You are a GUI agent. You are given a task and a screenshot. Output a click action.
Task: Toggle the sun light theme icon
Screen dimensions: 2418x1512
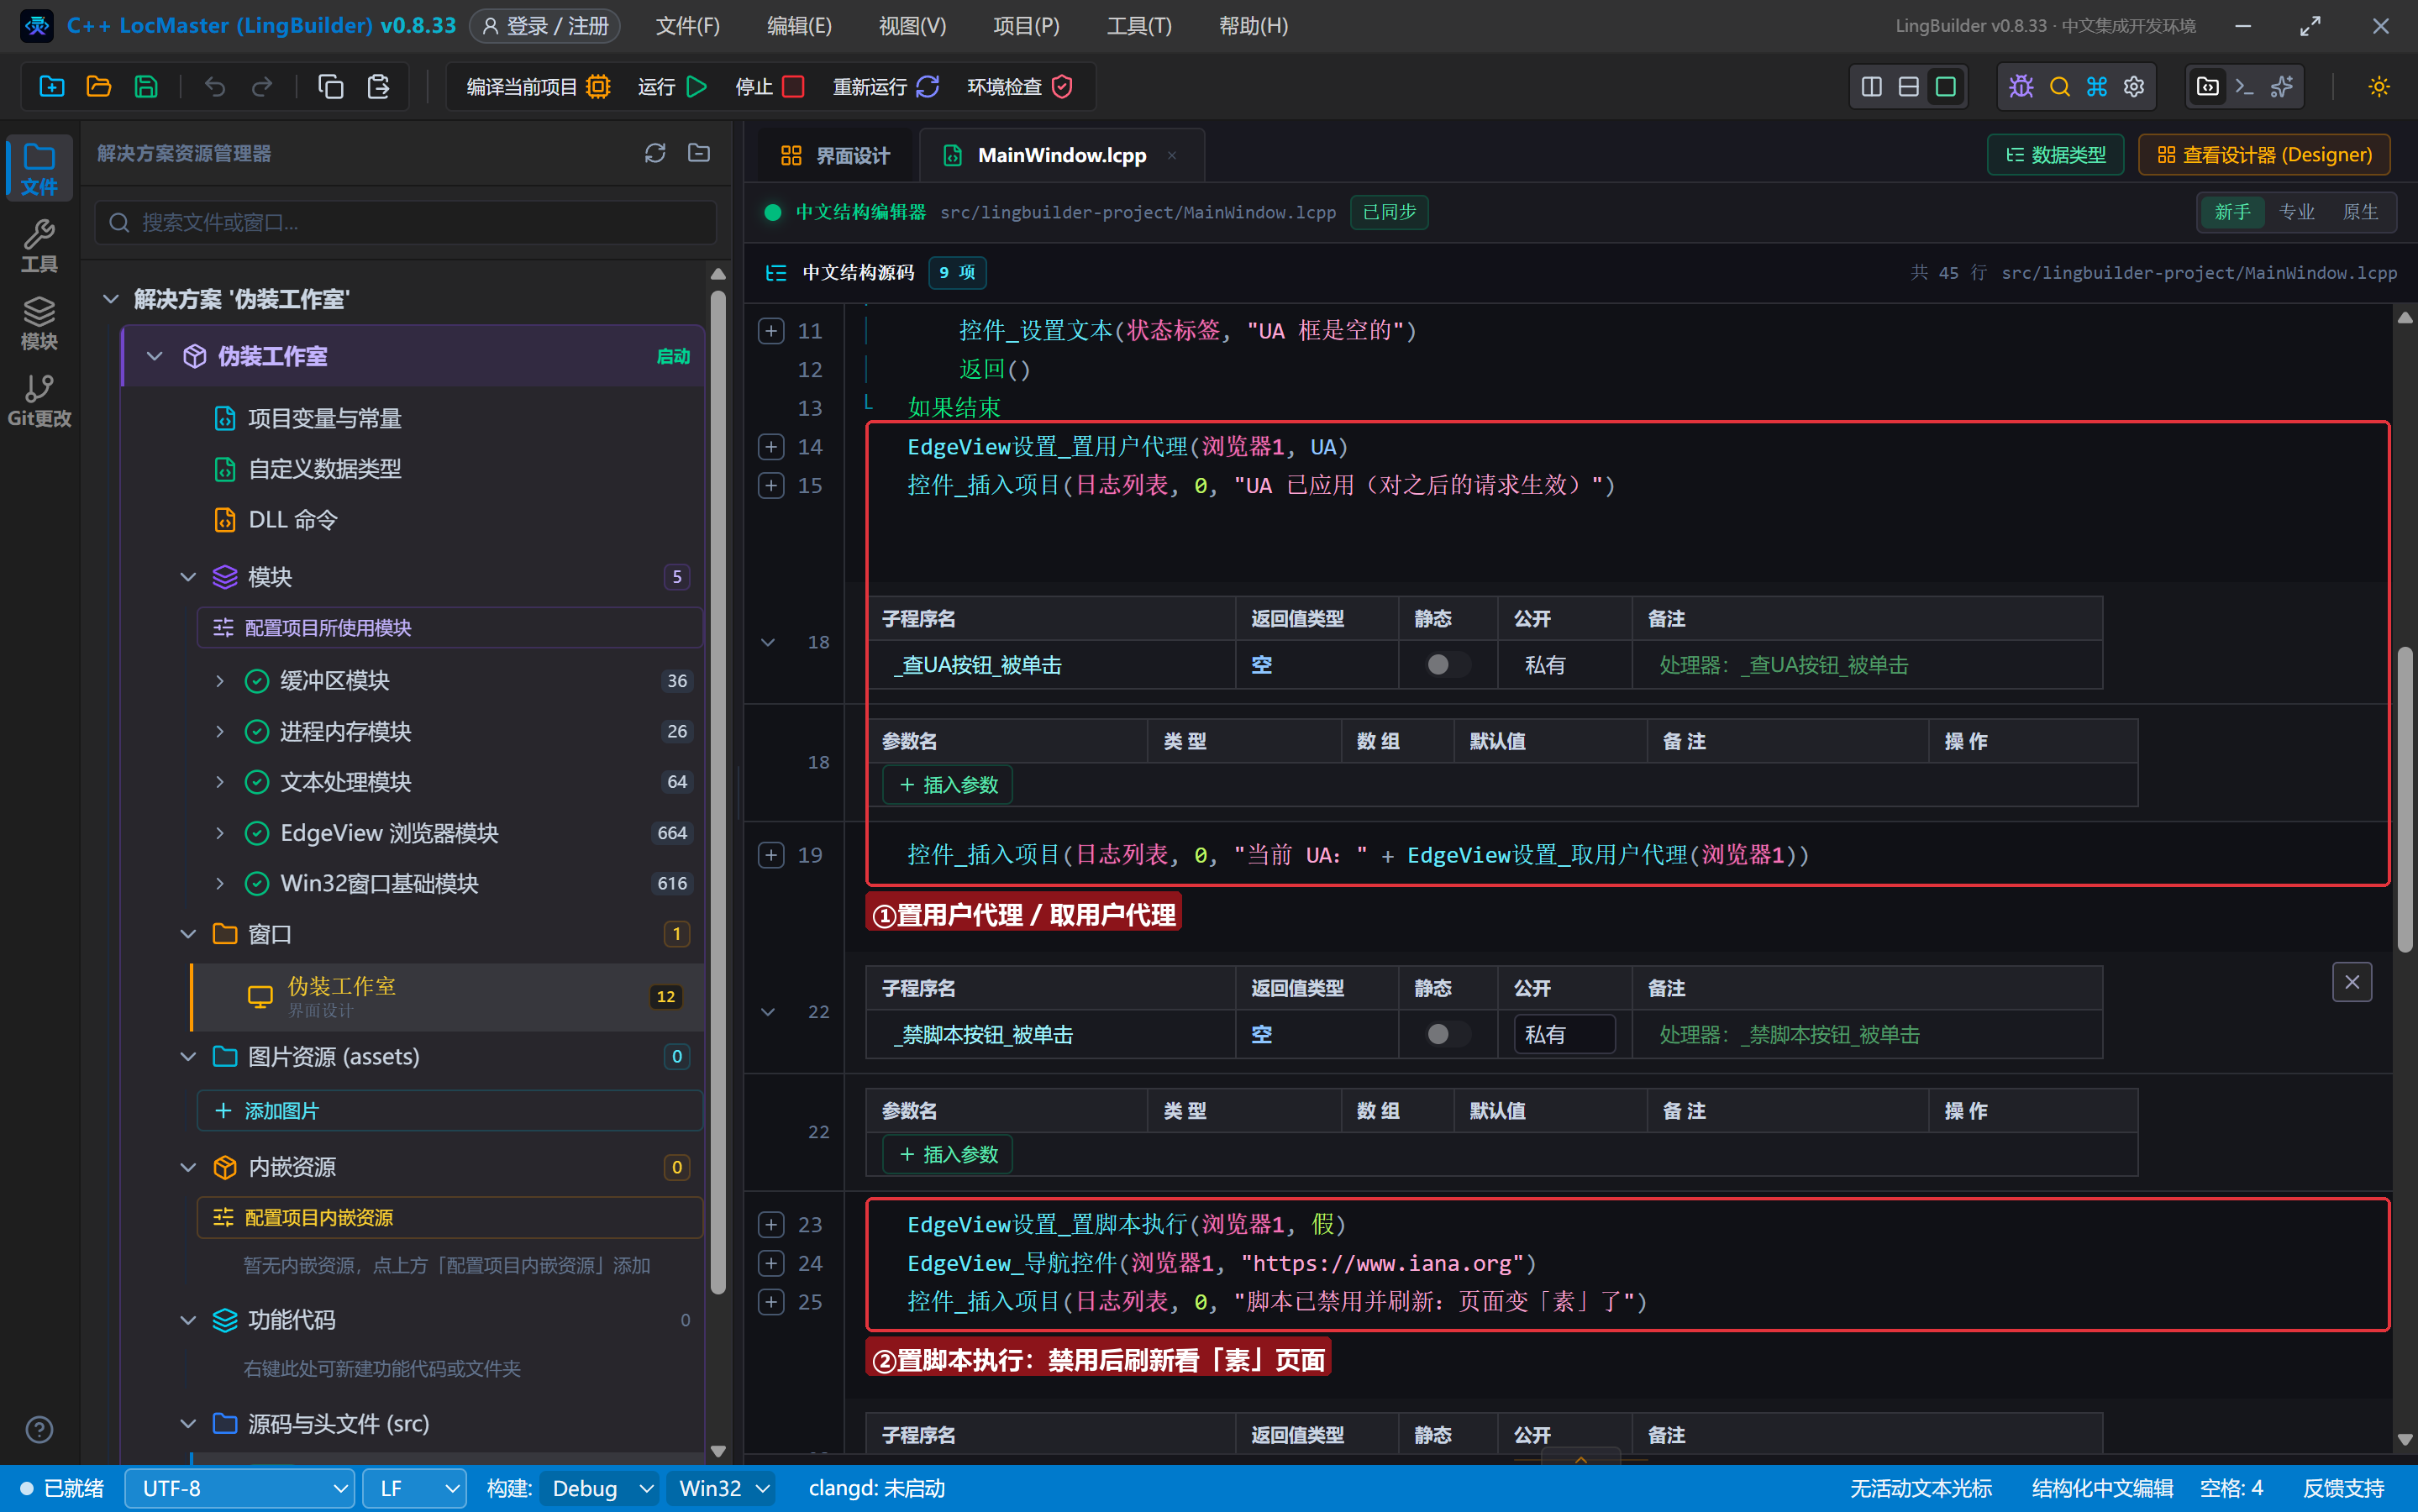[2379, 87]
